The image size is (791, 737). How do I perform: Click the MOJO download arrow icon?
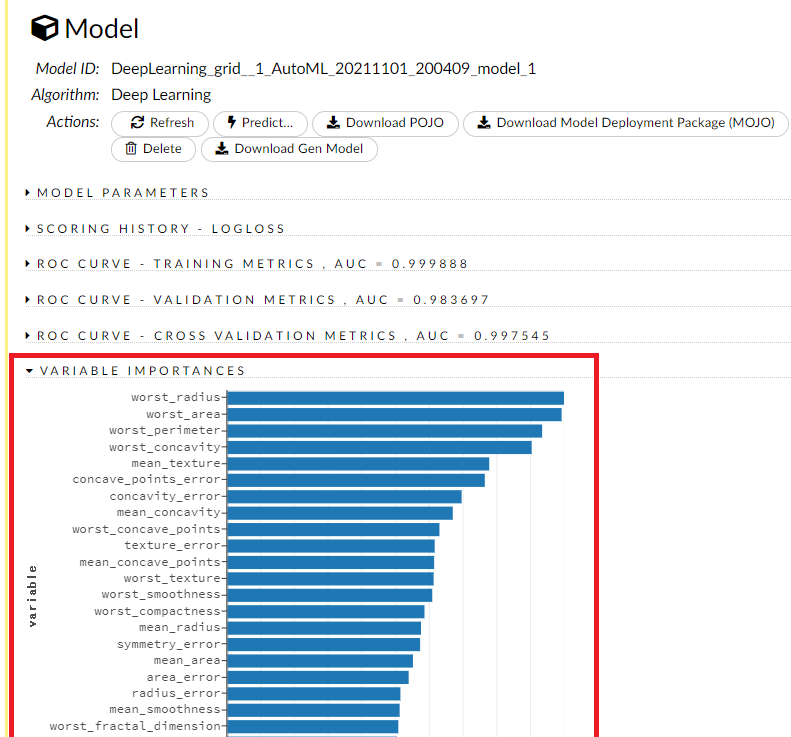[484, 123]
